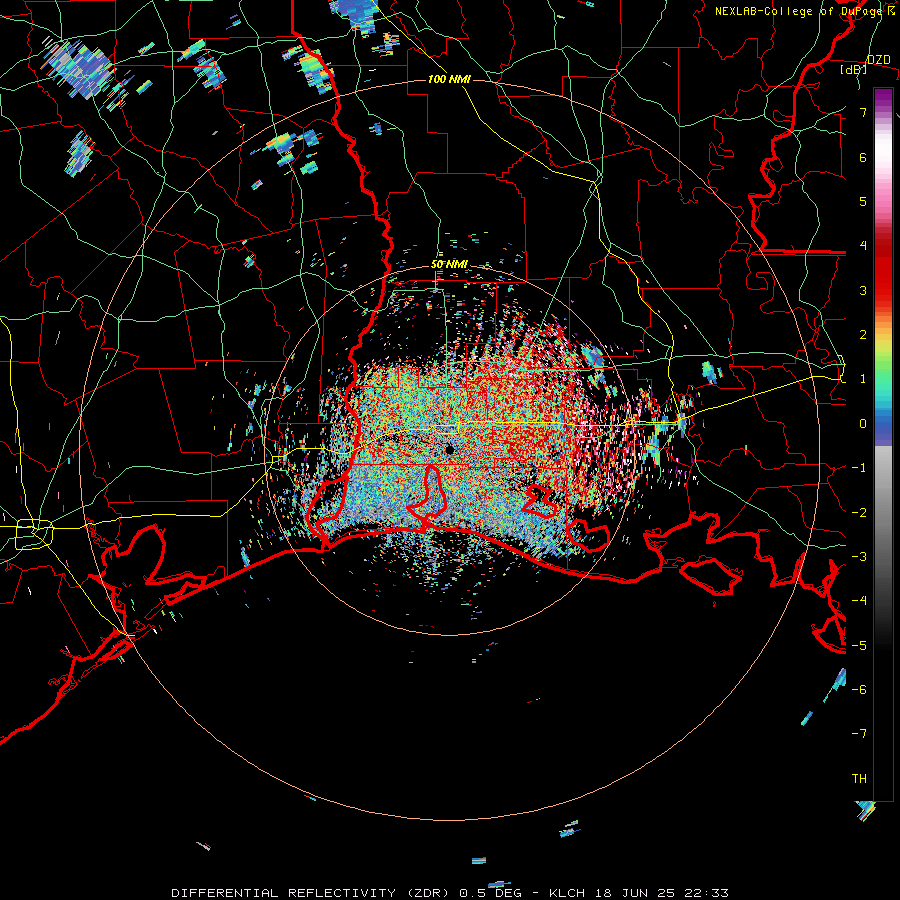Click the TH label on the legend
This screenshot has width=900, height=900.
[x=859, y=778]
